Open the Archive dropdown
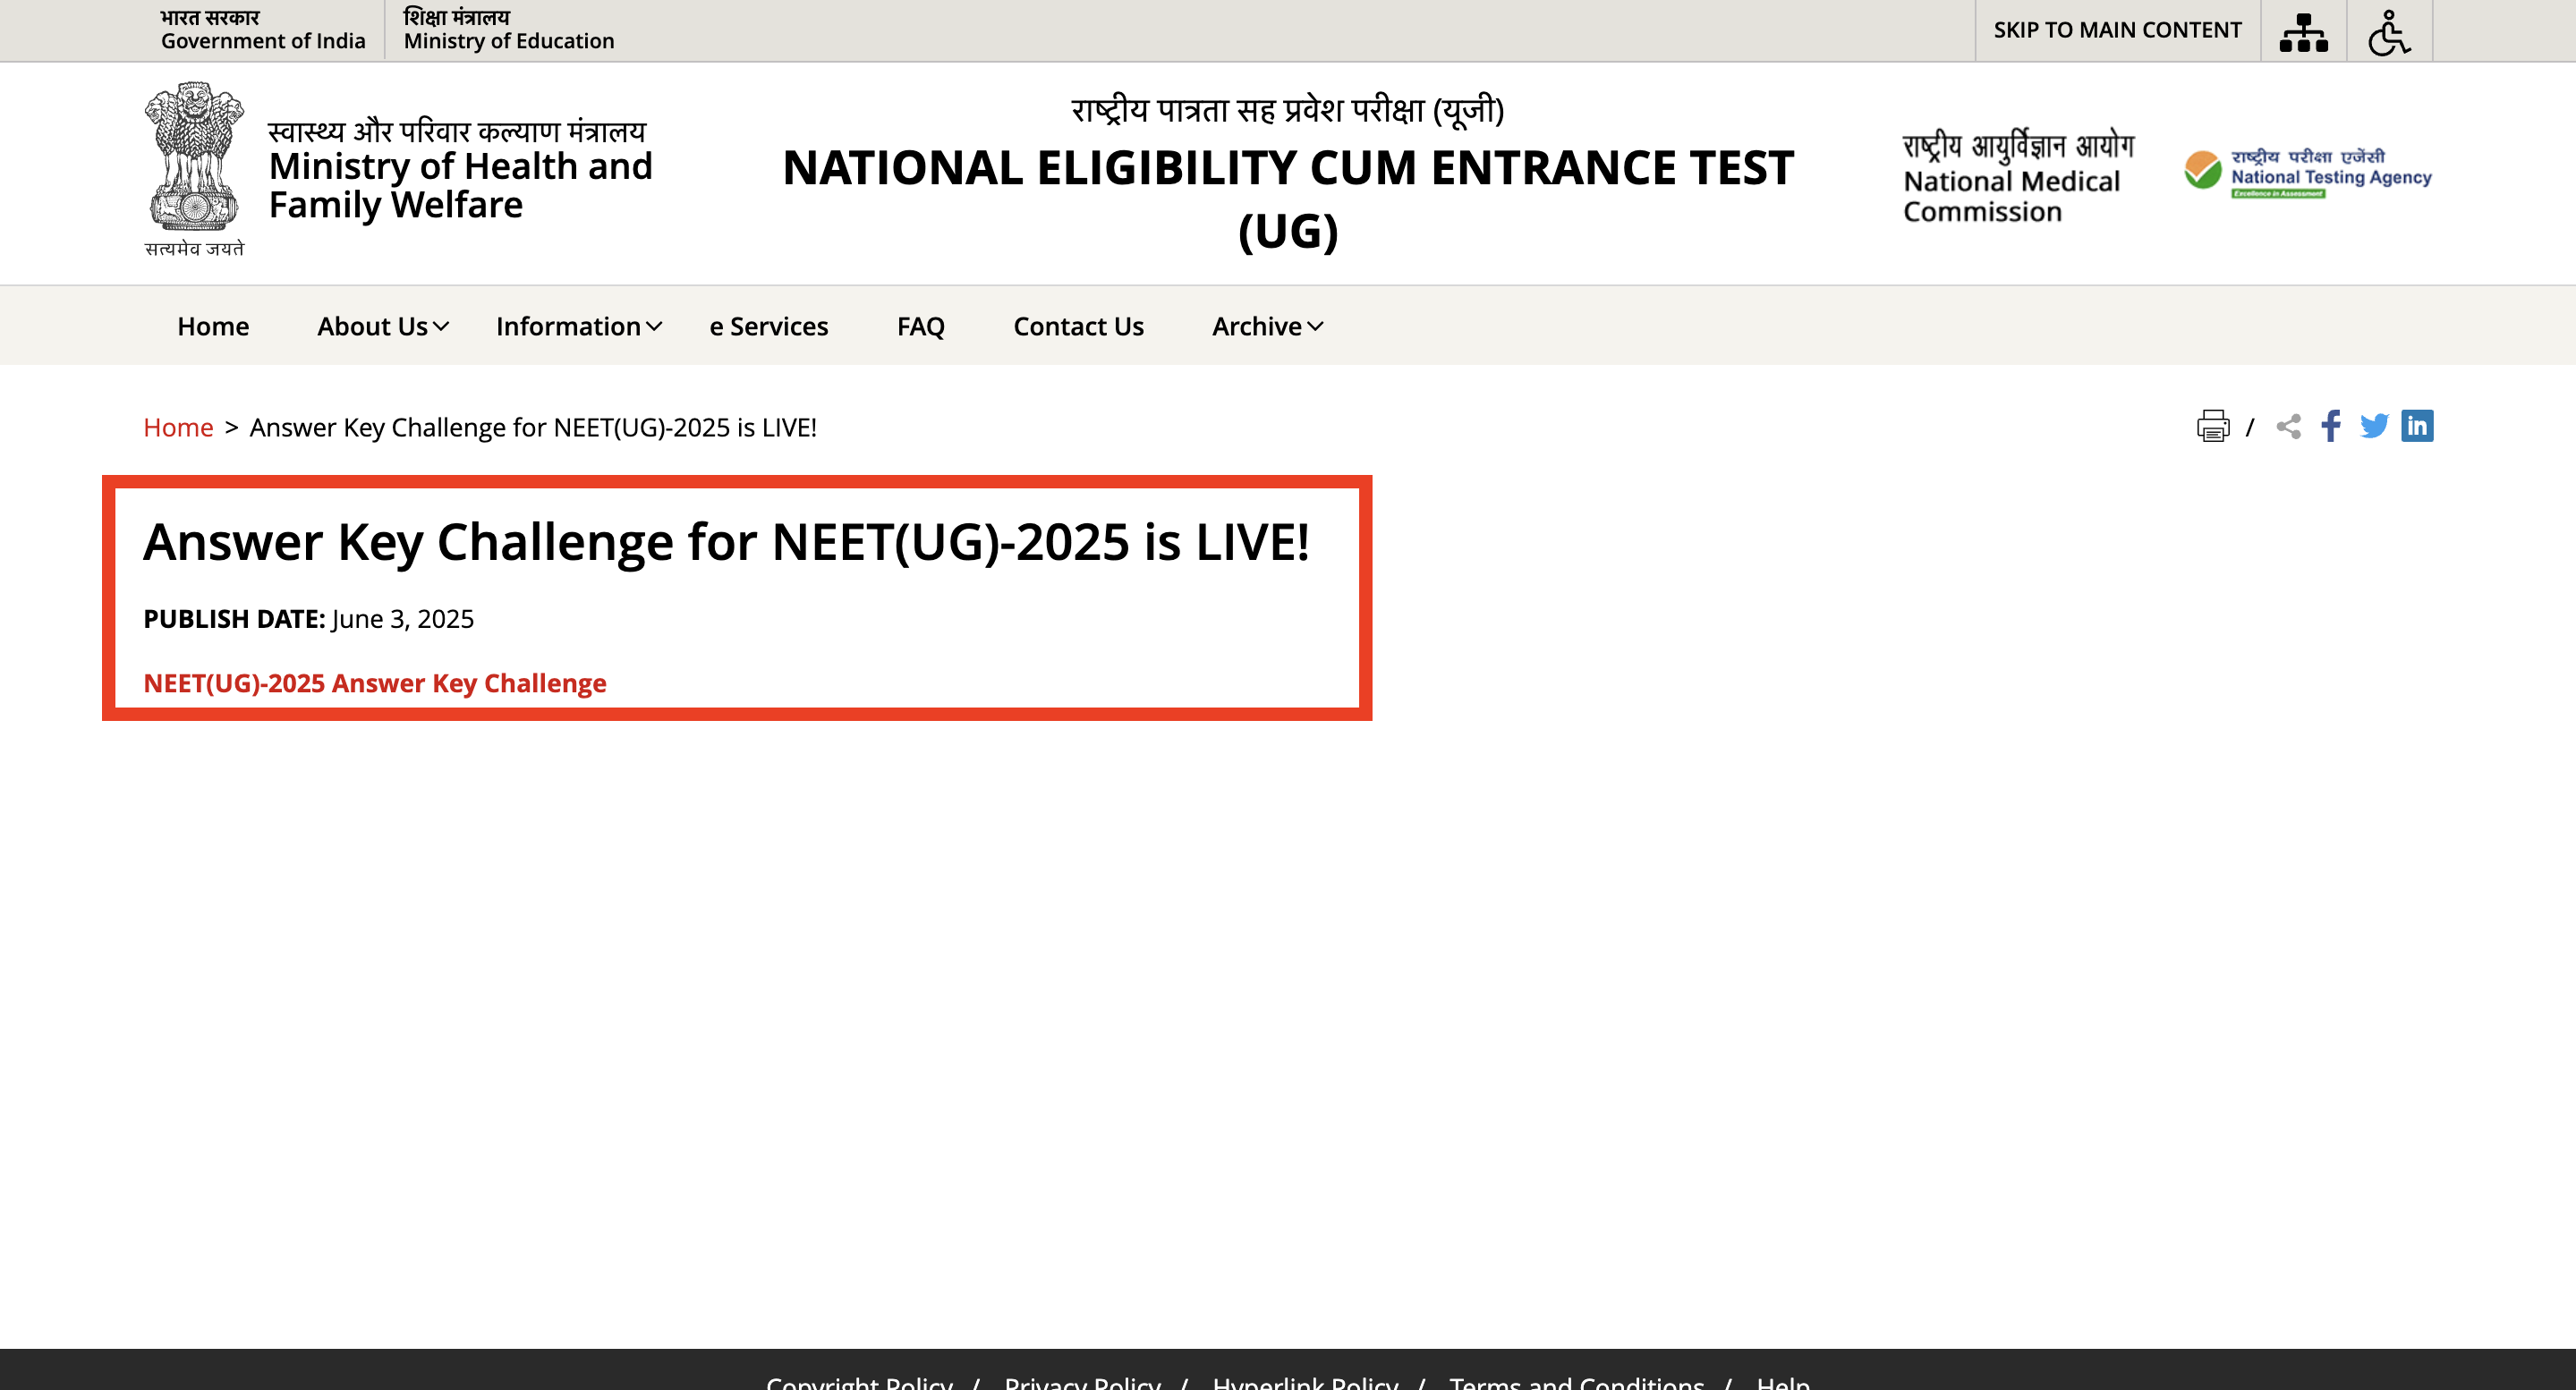Viewport: 2576px width, 1390px height. [x=1267, y=326]
